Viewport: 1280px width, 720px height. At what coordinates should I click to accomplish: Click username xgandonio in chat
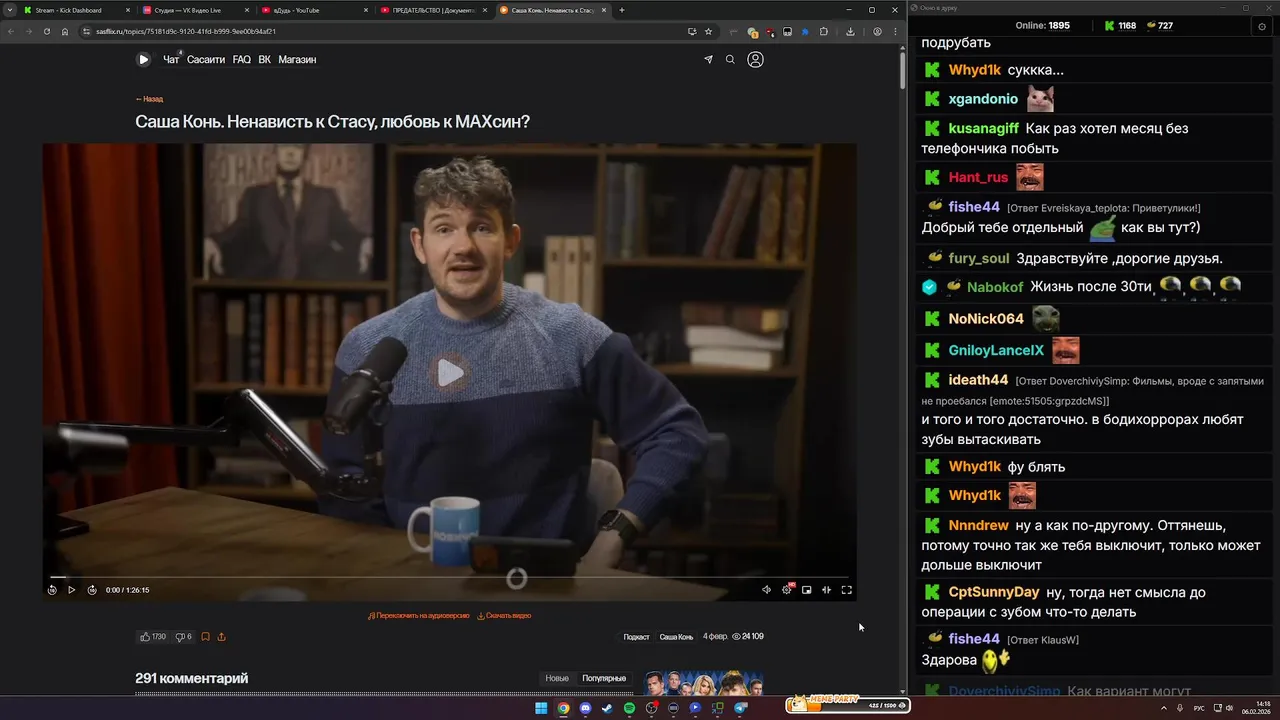tap(983, 99)
